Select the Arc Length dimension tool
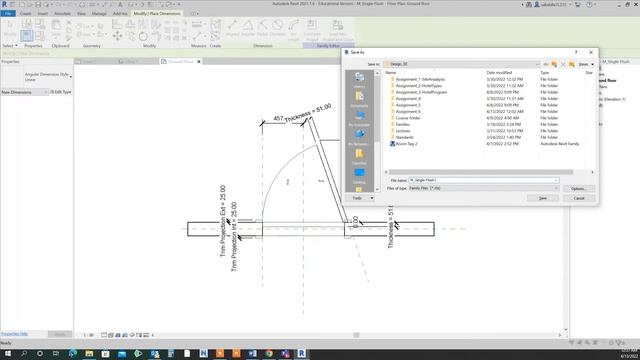Image resolution: width=640 pixels, height=360 pixels. (x=293, y=30)
